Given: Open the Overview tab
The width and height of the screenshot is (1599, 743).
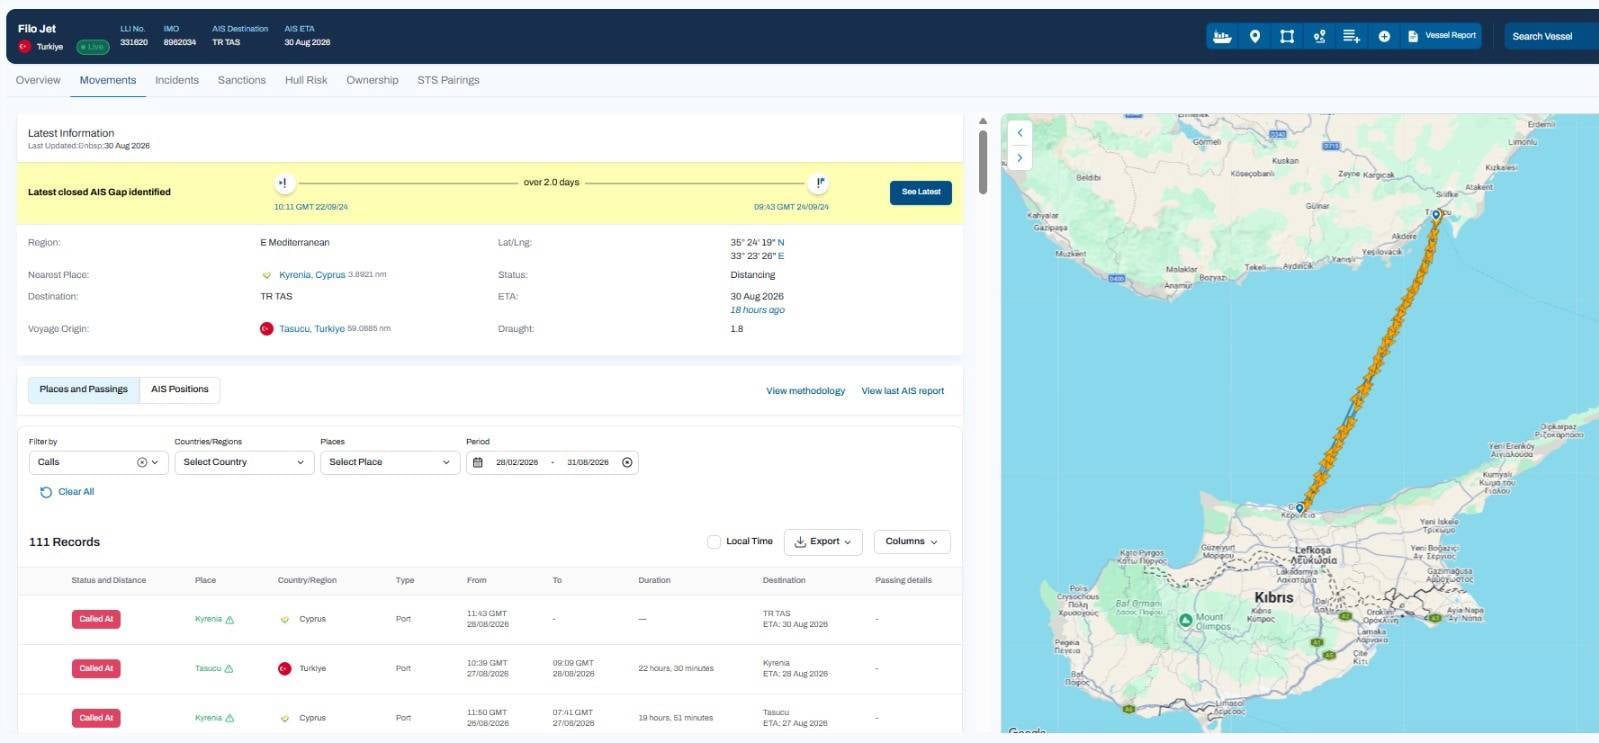Looking at the screenshot, I should (38, 80).
